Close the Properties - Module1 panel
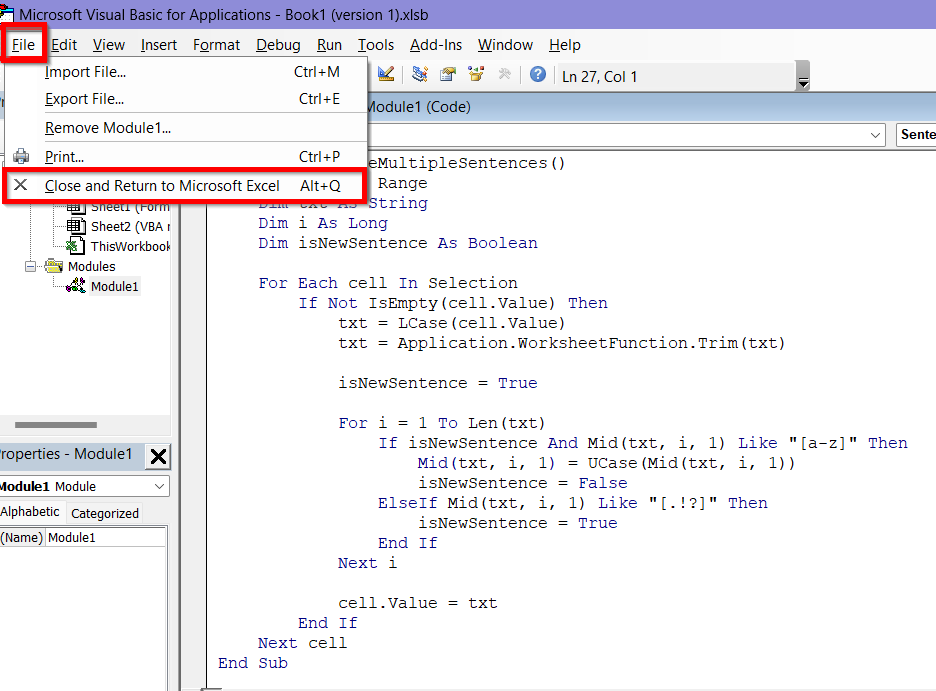 [158, 456]
